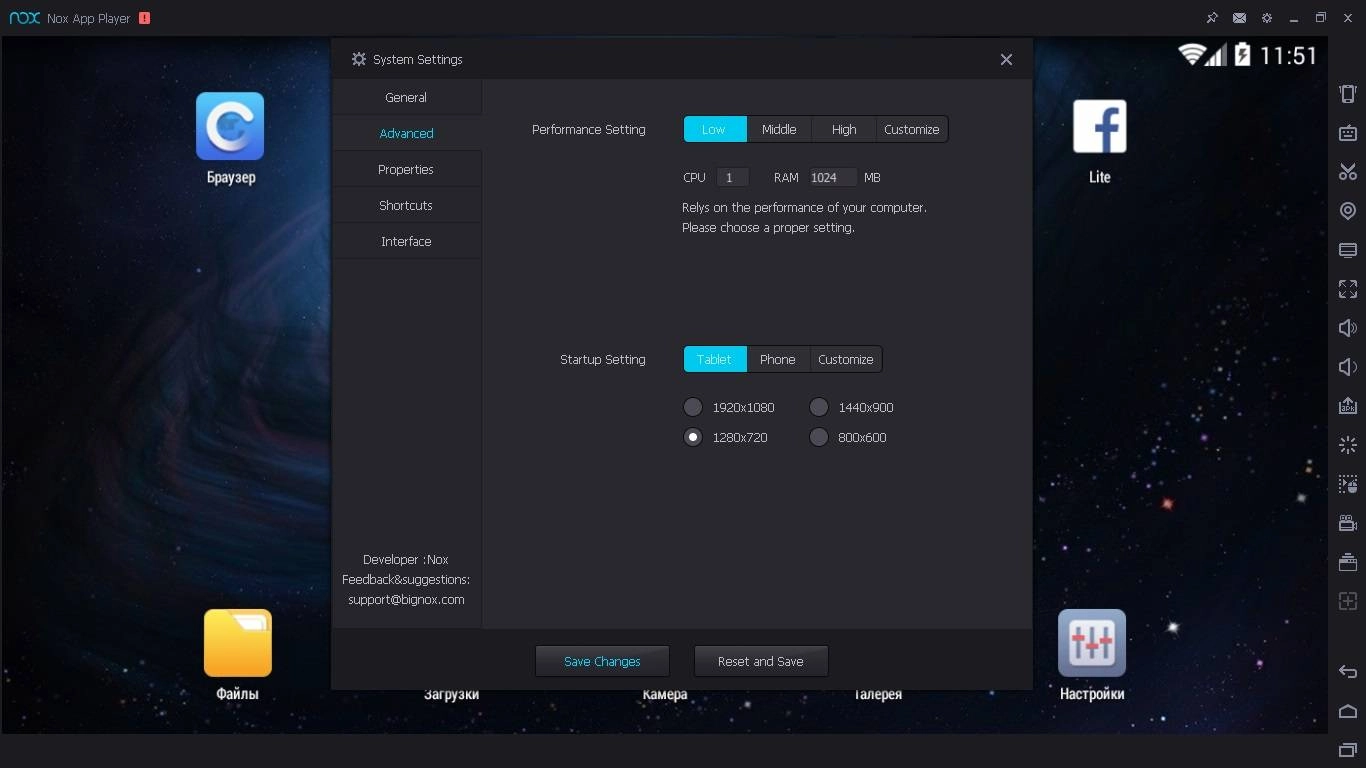The width and height of the screenshot is (1366, 768).
Task: Open keyboard control mapping in sidebar
Action: (1348, 133)
